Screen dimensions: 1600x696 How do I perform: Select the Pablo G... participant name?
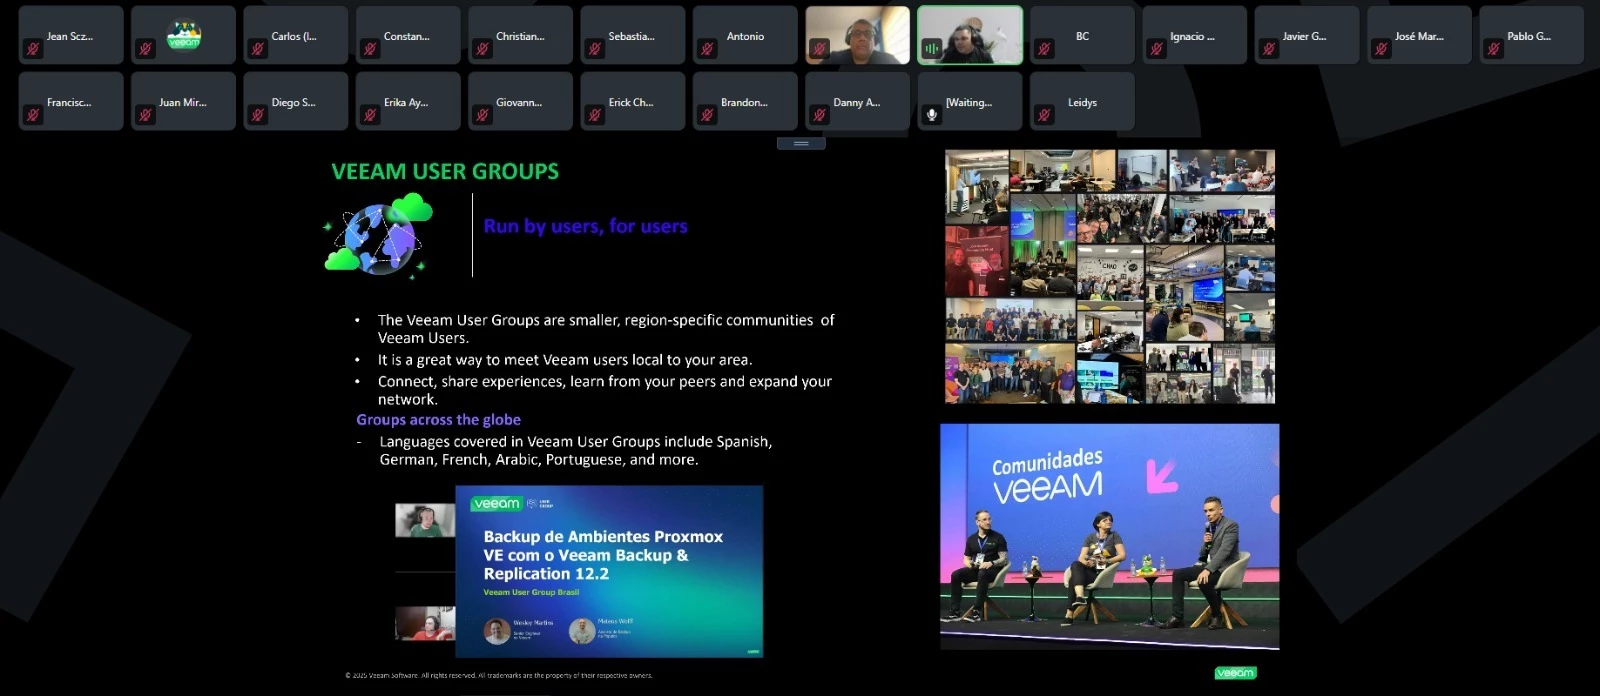tap(1529, 36)
